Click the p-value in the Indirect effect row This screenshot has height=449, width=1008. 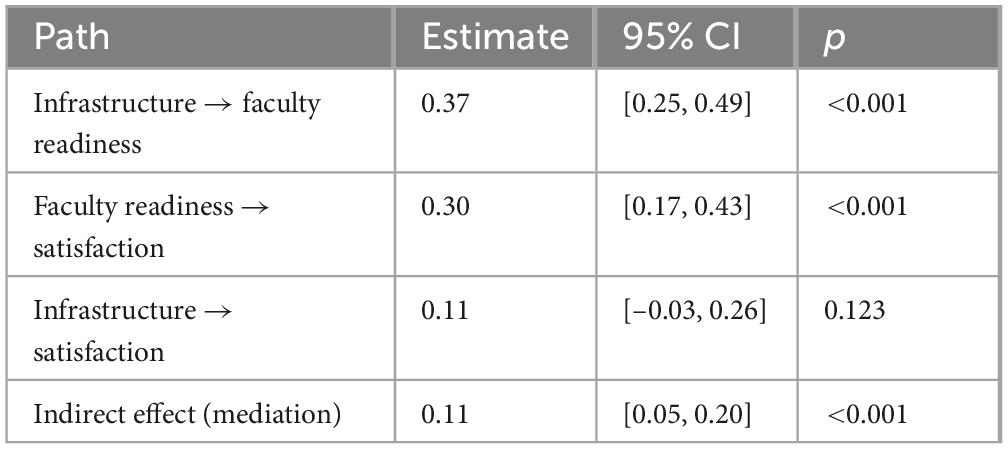(867, 413)
